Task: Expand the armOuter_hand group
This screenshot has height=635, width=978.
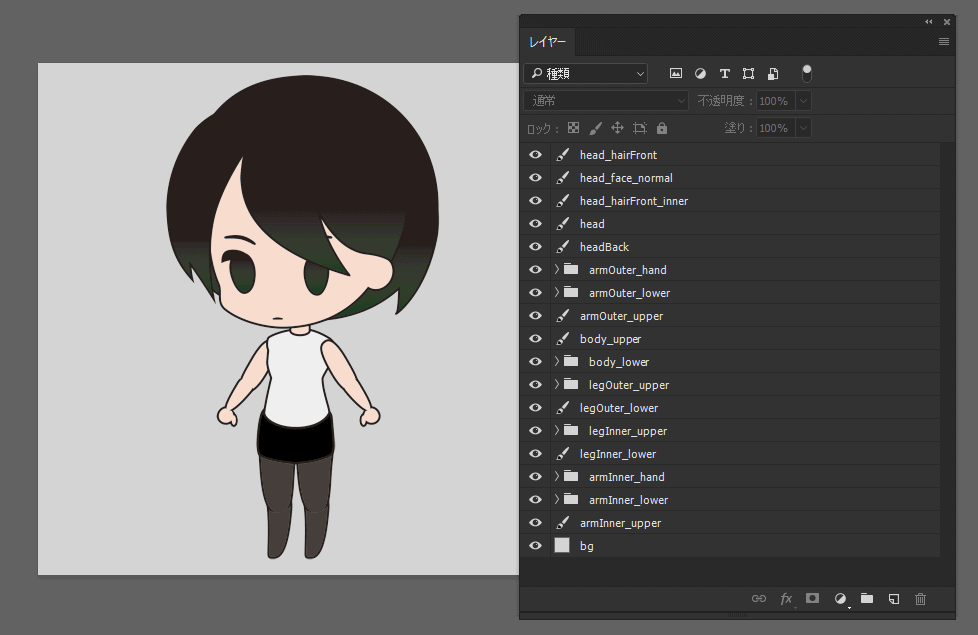Action: (x=557, y=270)
